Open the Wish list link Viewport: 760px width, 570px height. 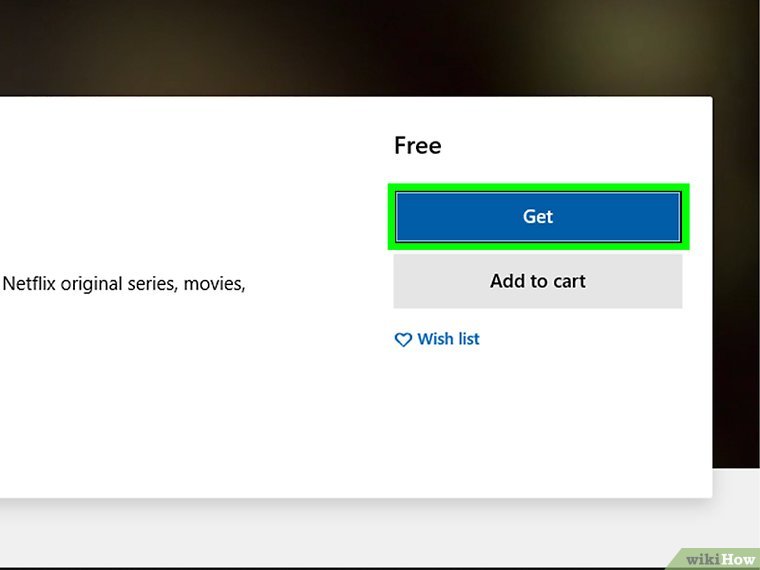coord(448,339)
